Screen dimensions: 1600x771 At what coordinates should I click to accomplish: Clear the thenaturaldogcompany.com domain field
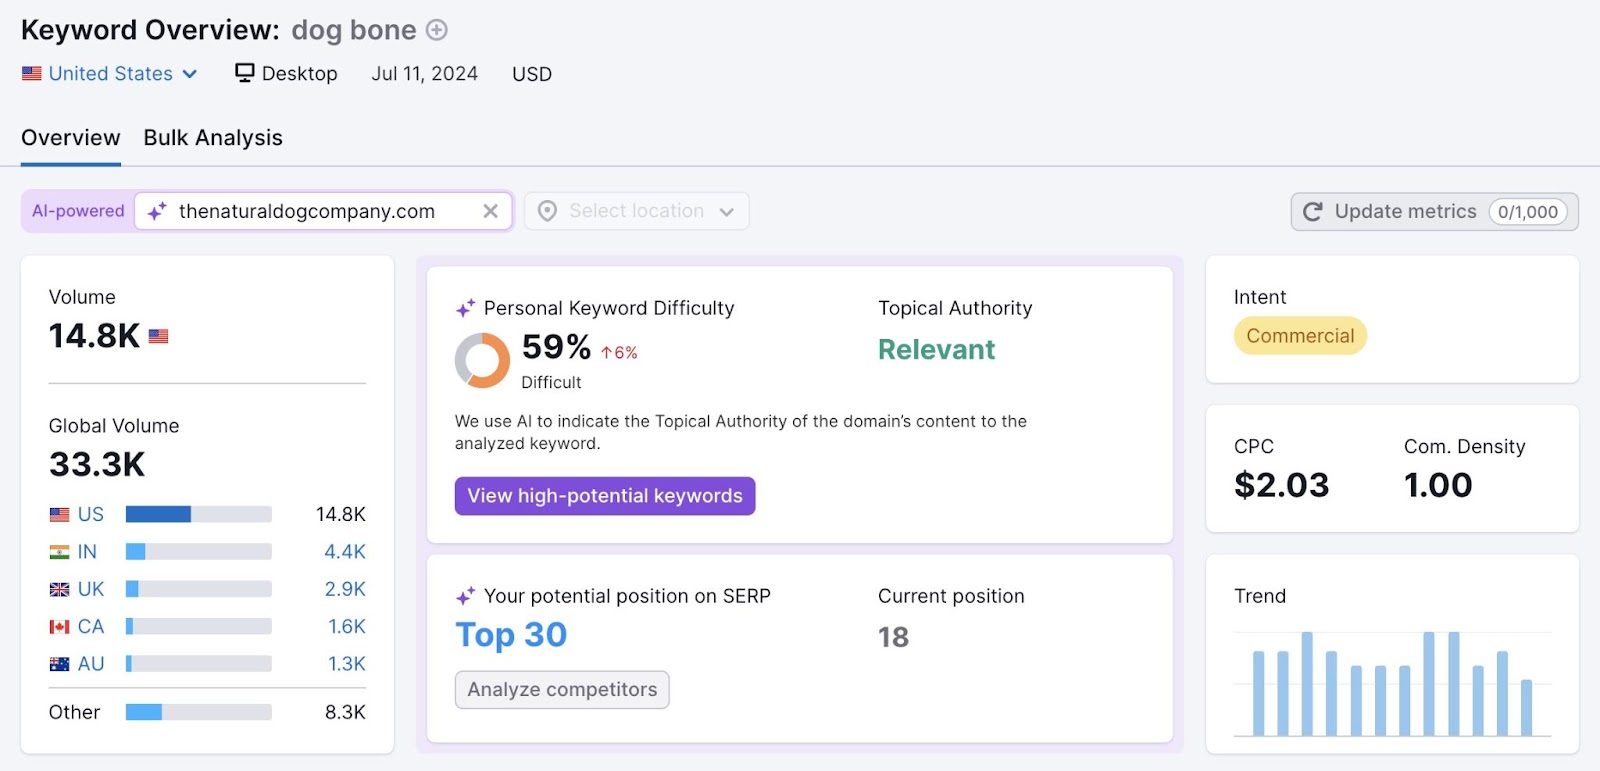490,211
